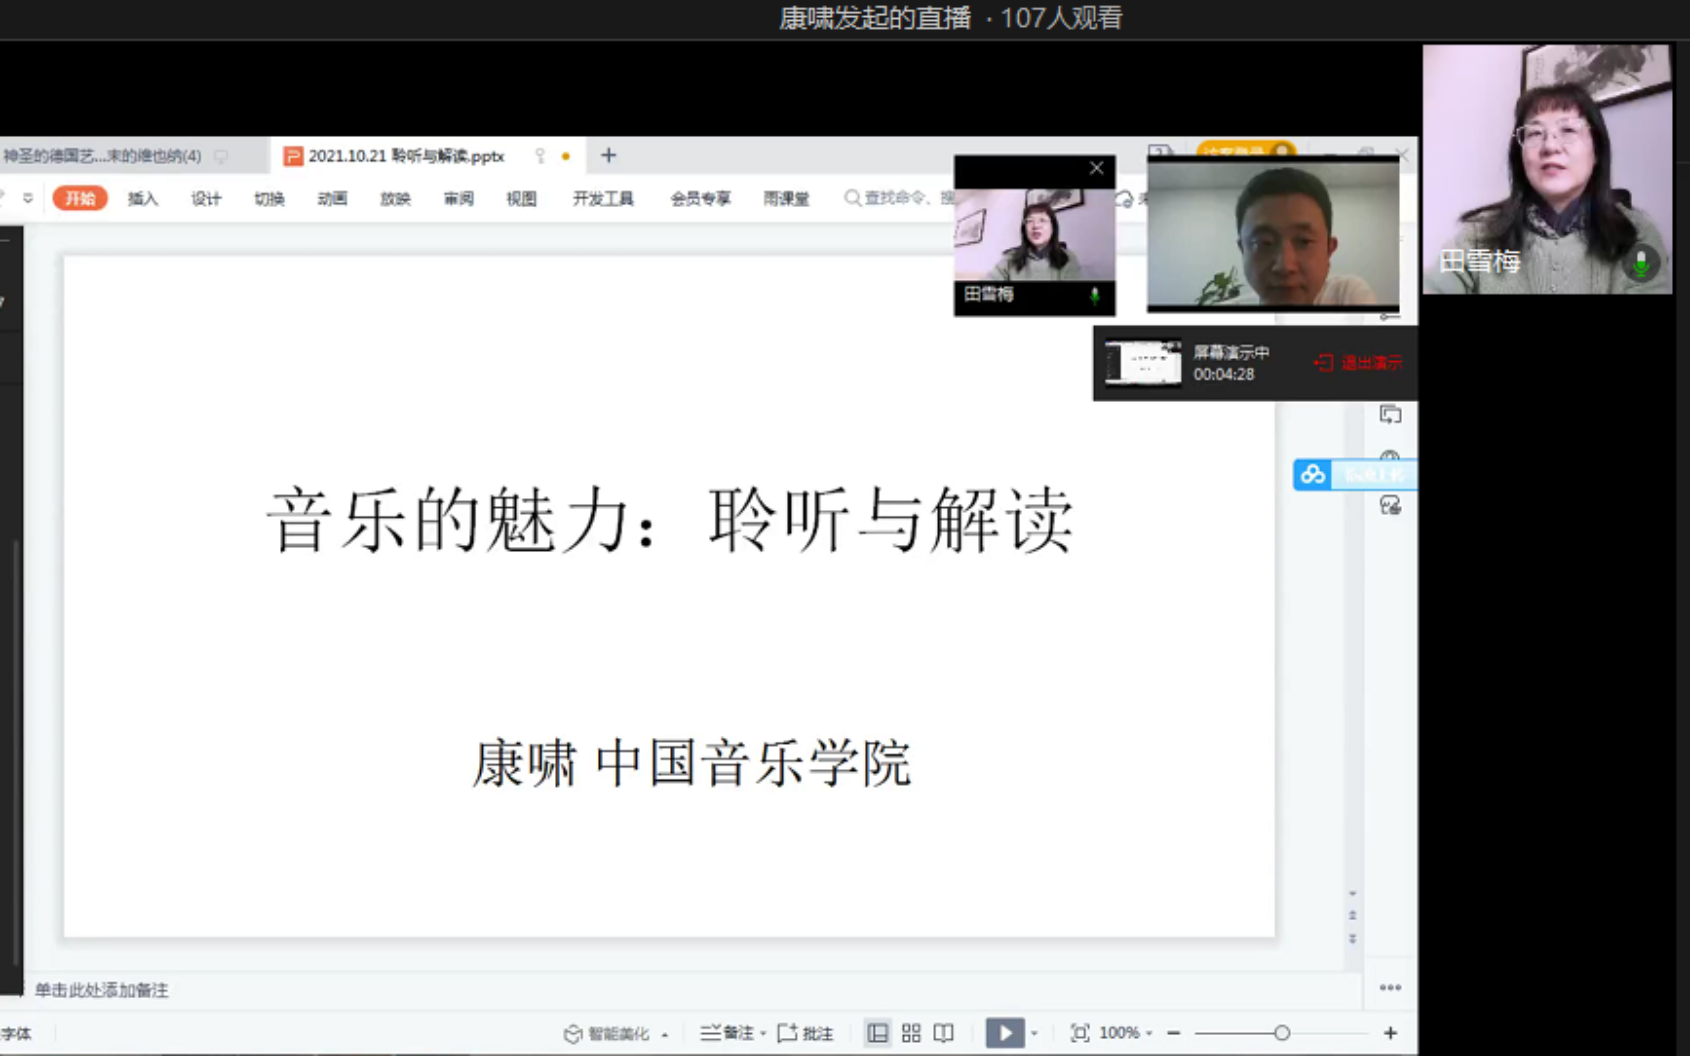
Task: Open the 设计 ribbon tab
Action: (206, 198)
